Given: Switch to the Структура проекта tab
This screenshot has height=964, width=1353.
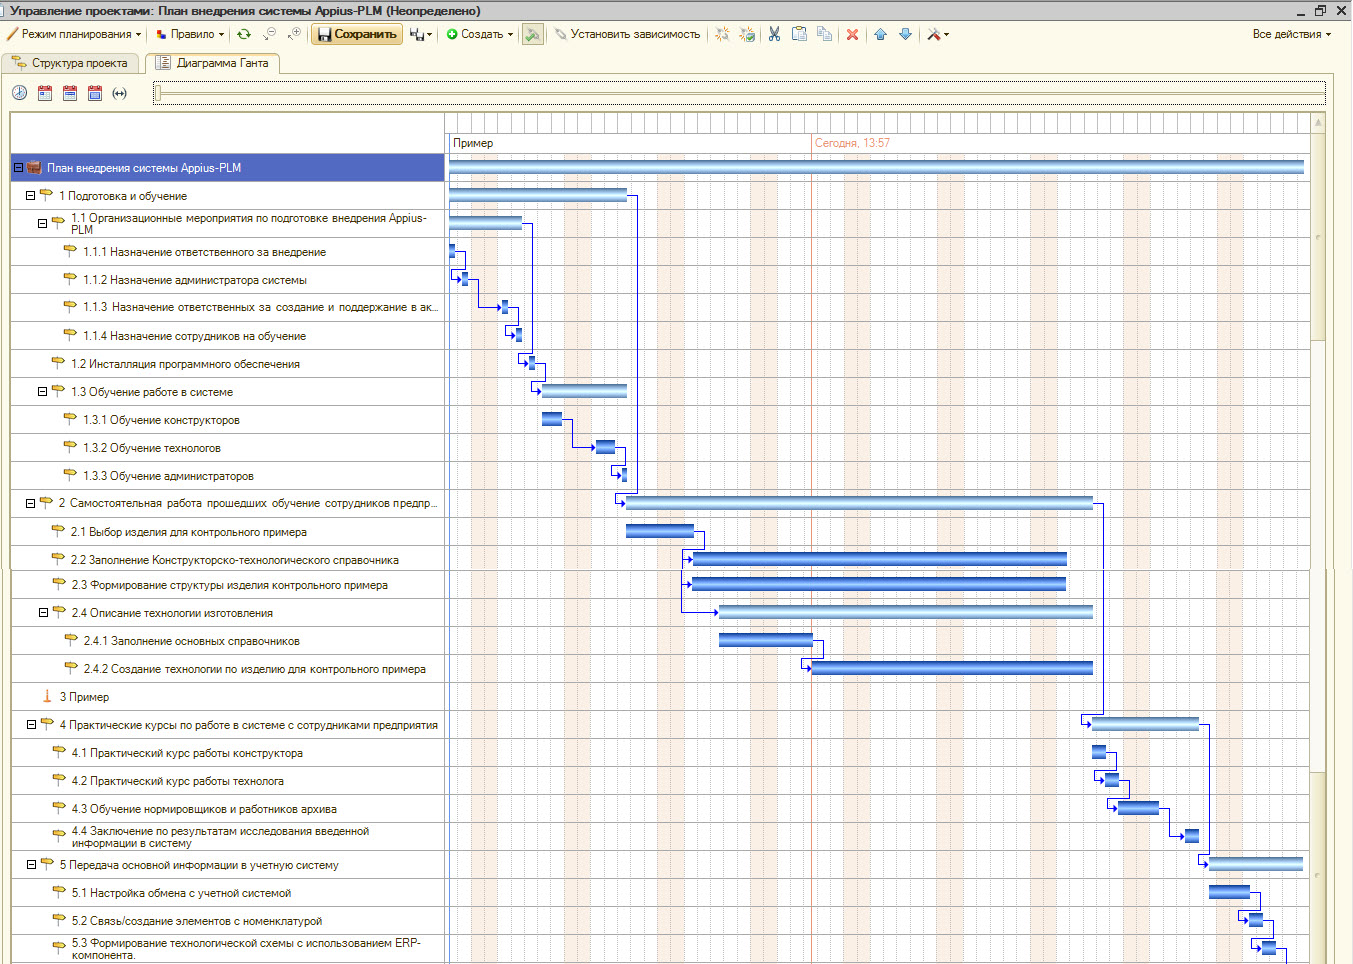Looking at the screenshot, I should pos(70,63).
